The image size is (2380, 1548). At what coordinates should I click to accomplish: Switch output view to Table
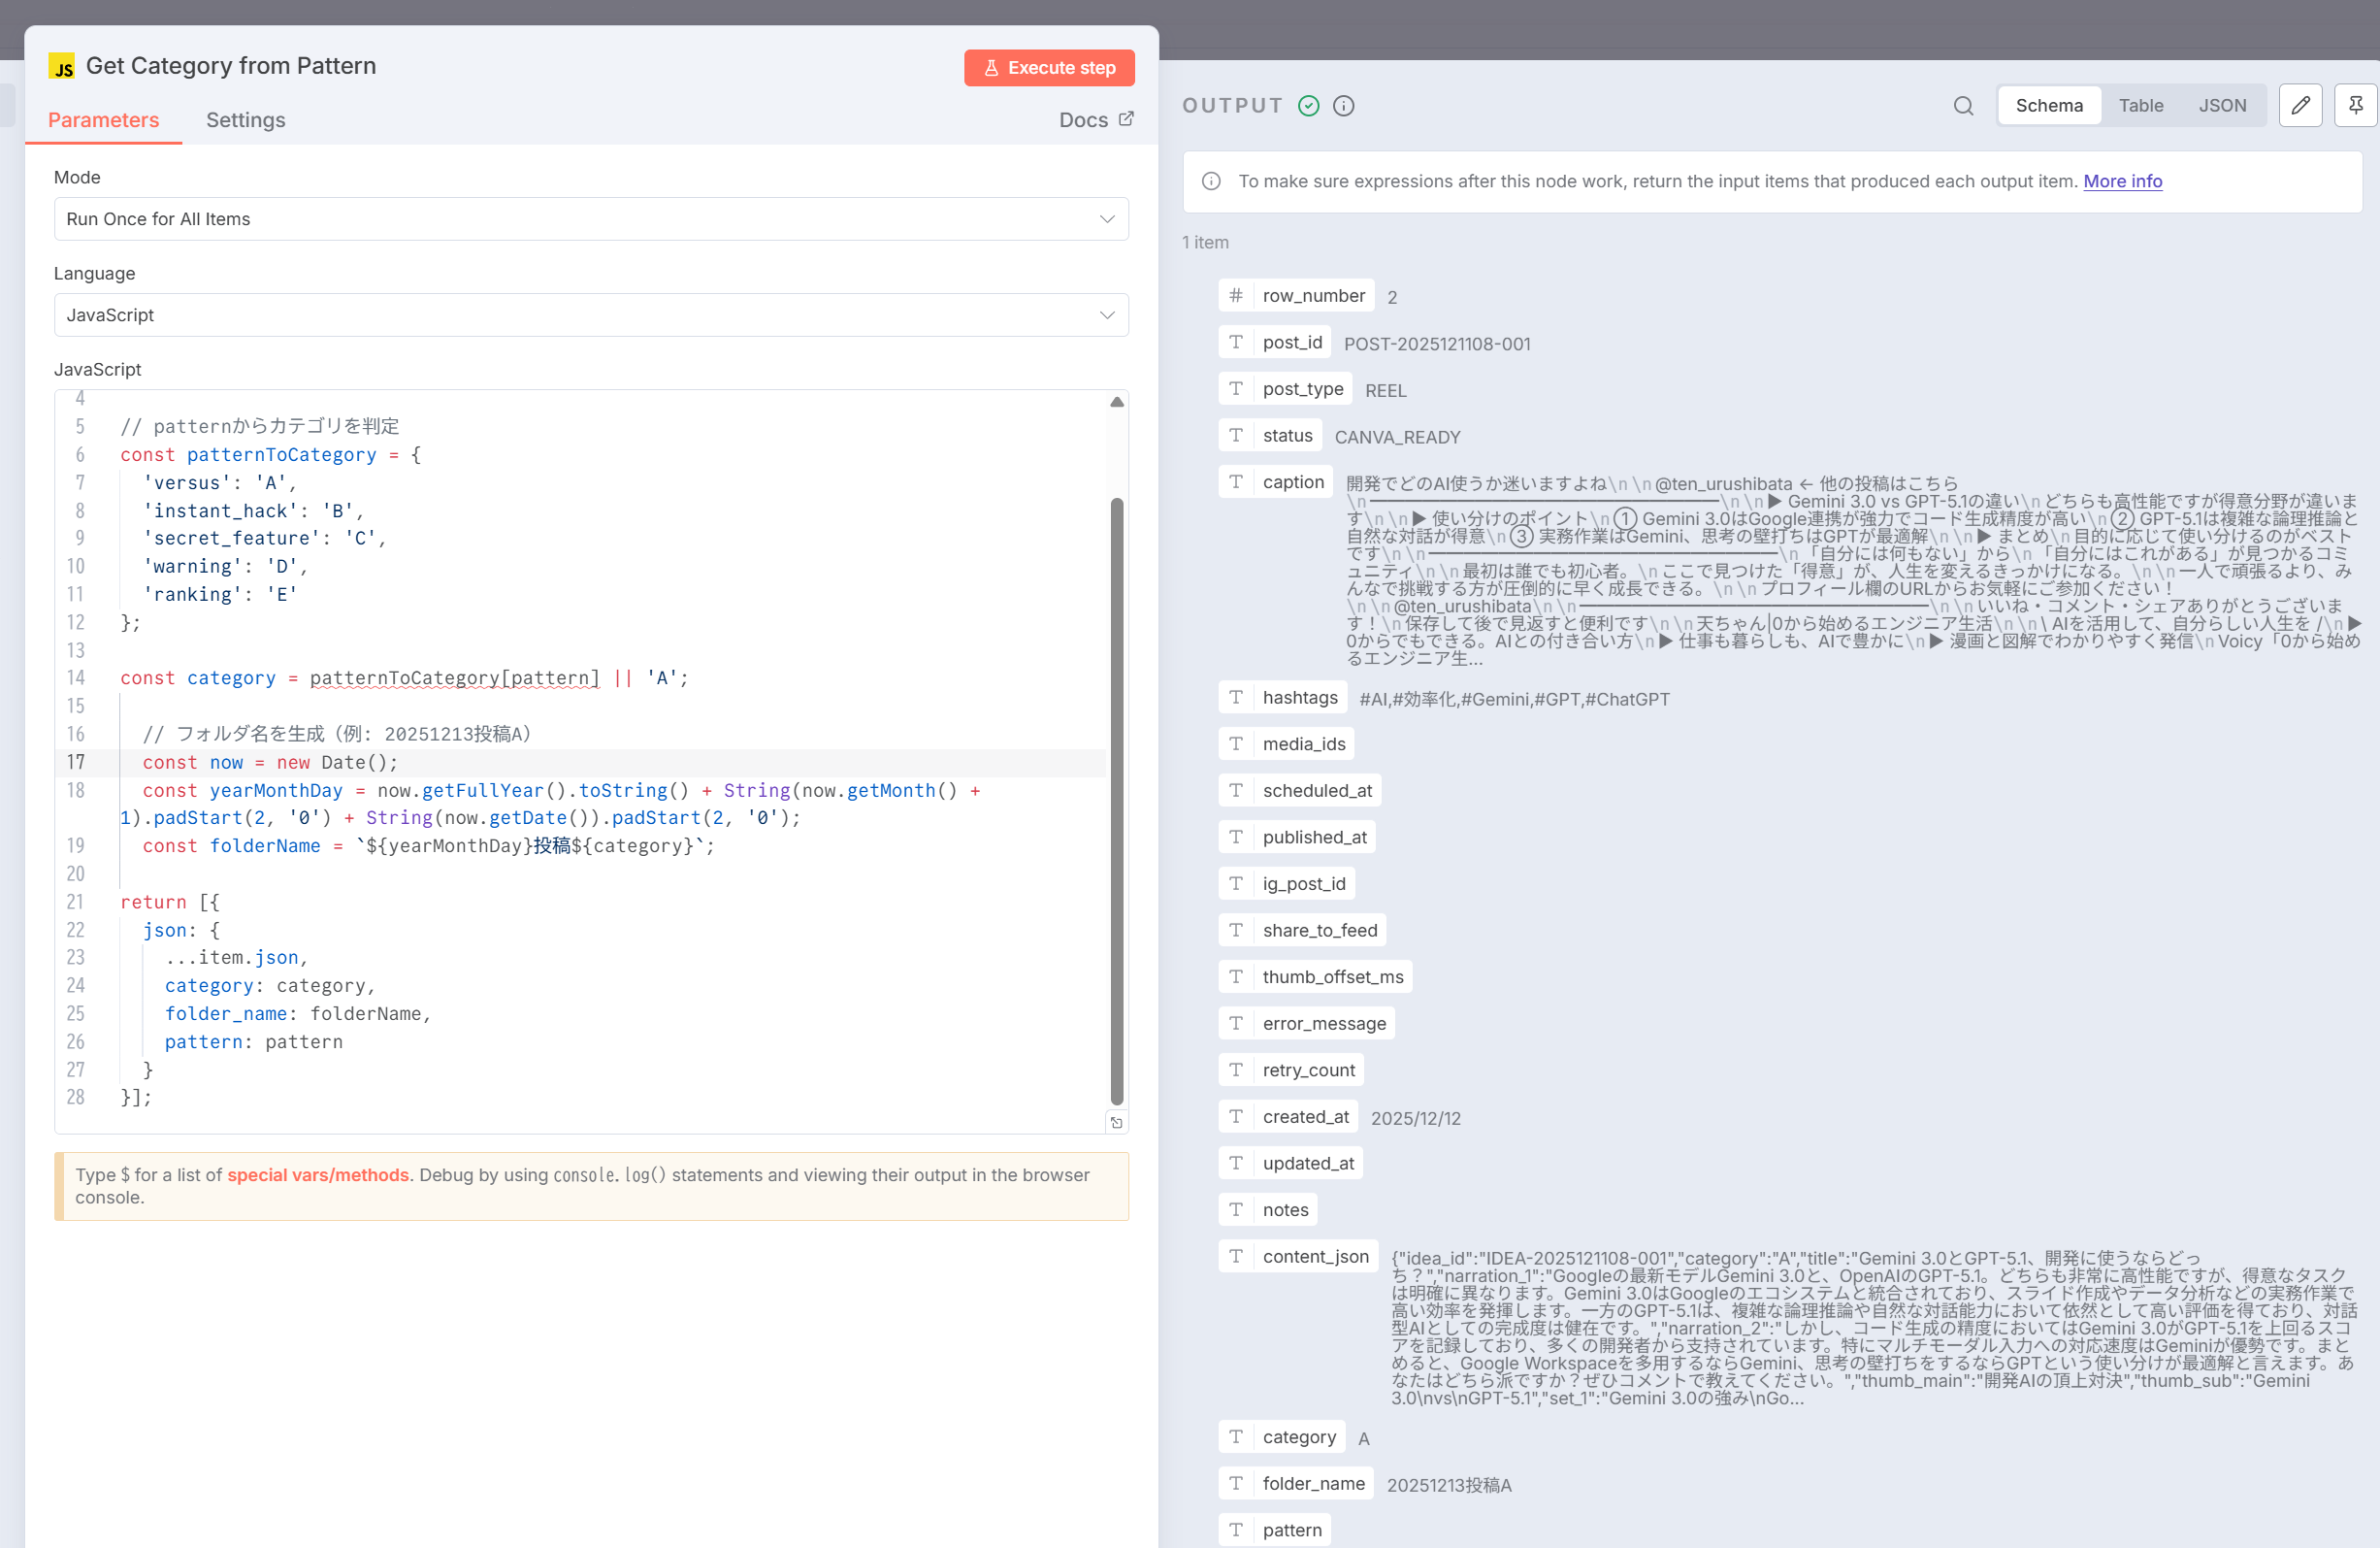tap(2140, 106)
